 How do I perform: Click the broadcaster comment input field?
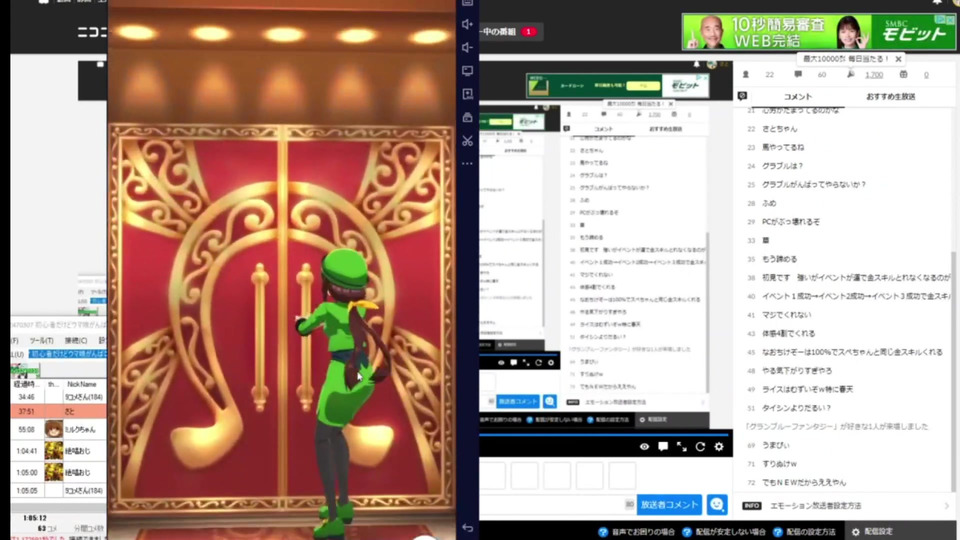click(x=558, y=504)
